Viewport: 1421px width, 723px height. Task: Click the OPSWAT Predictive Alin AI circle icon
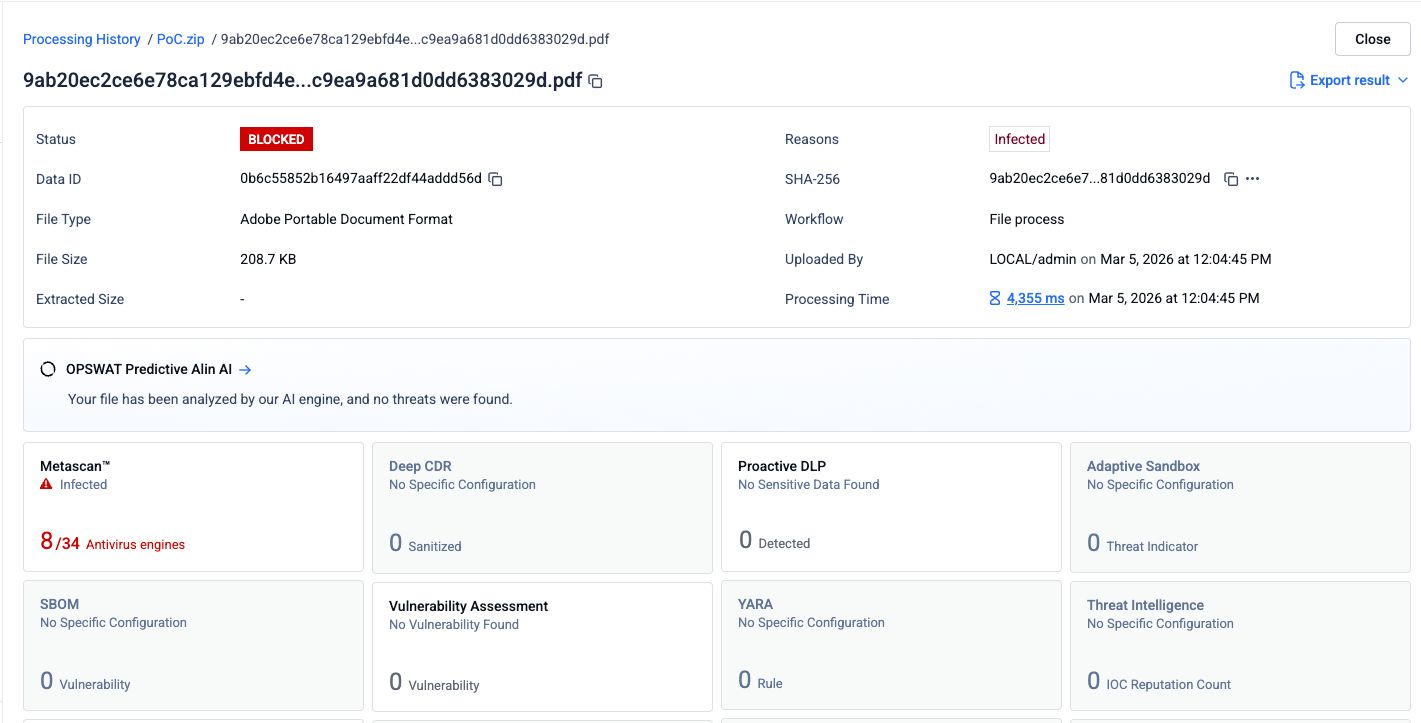tap(48, 369)
